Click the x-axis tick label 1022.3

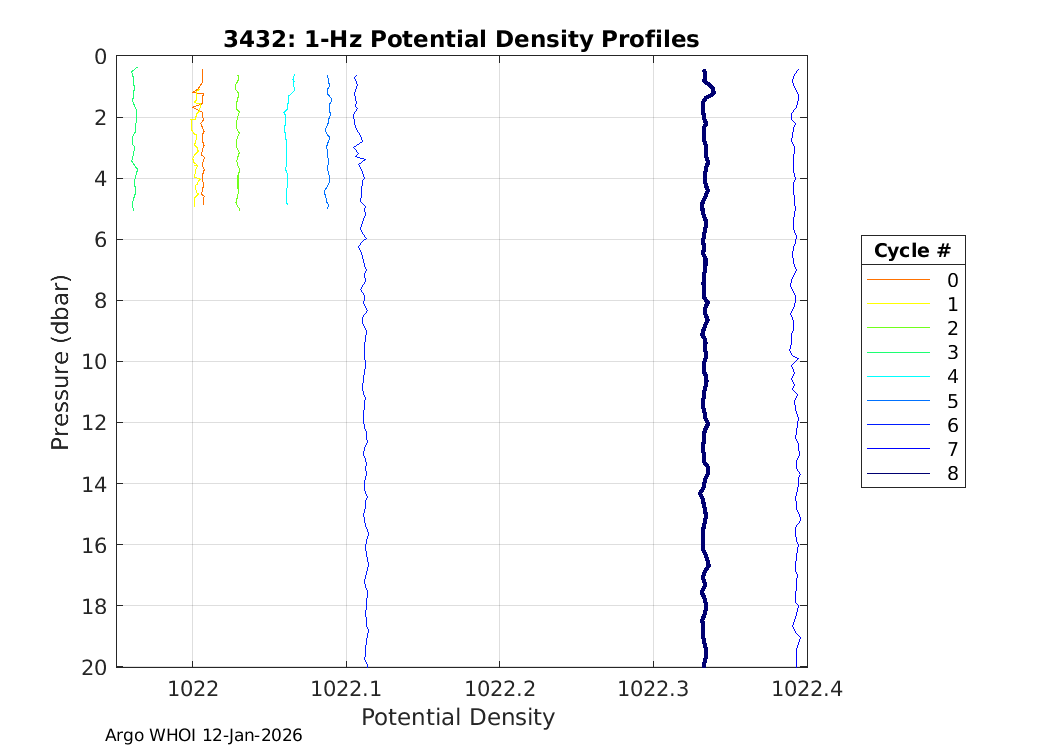click(x=652, y=688)
